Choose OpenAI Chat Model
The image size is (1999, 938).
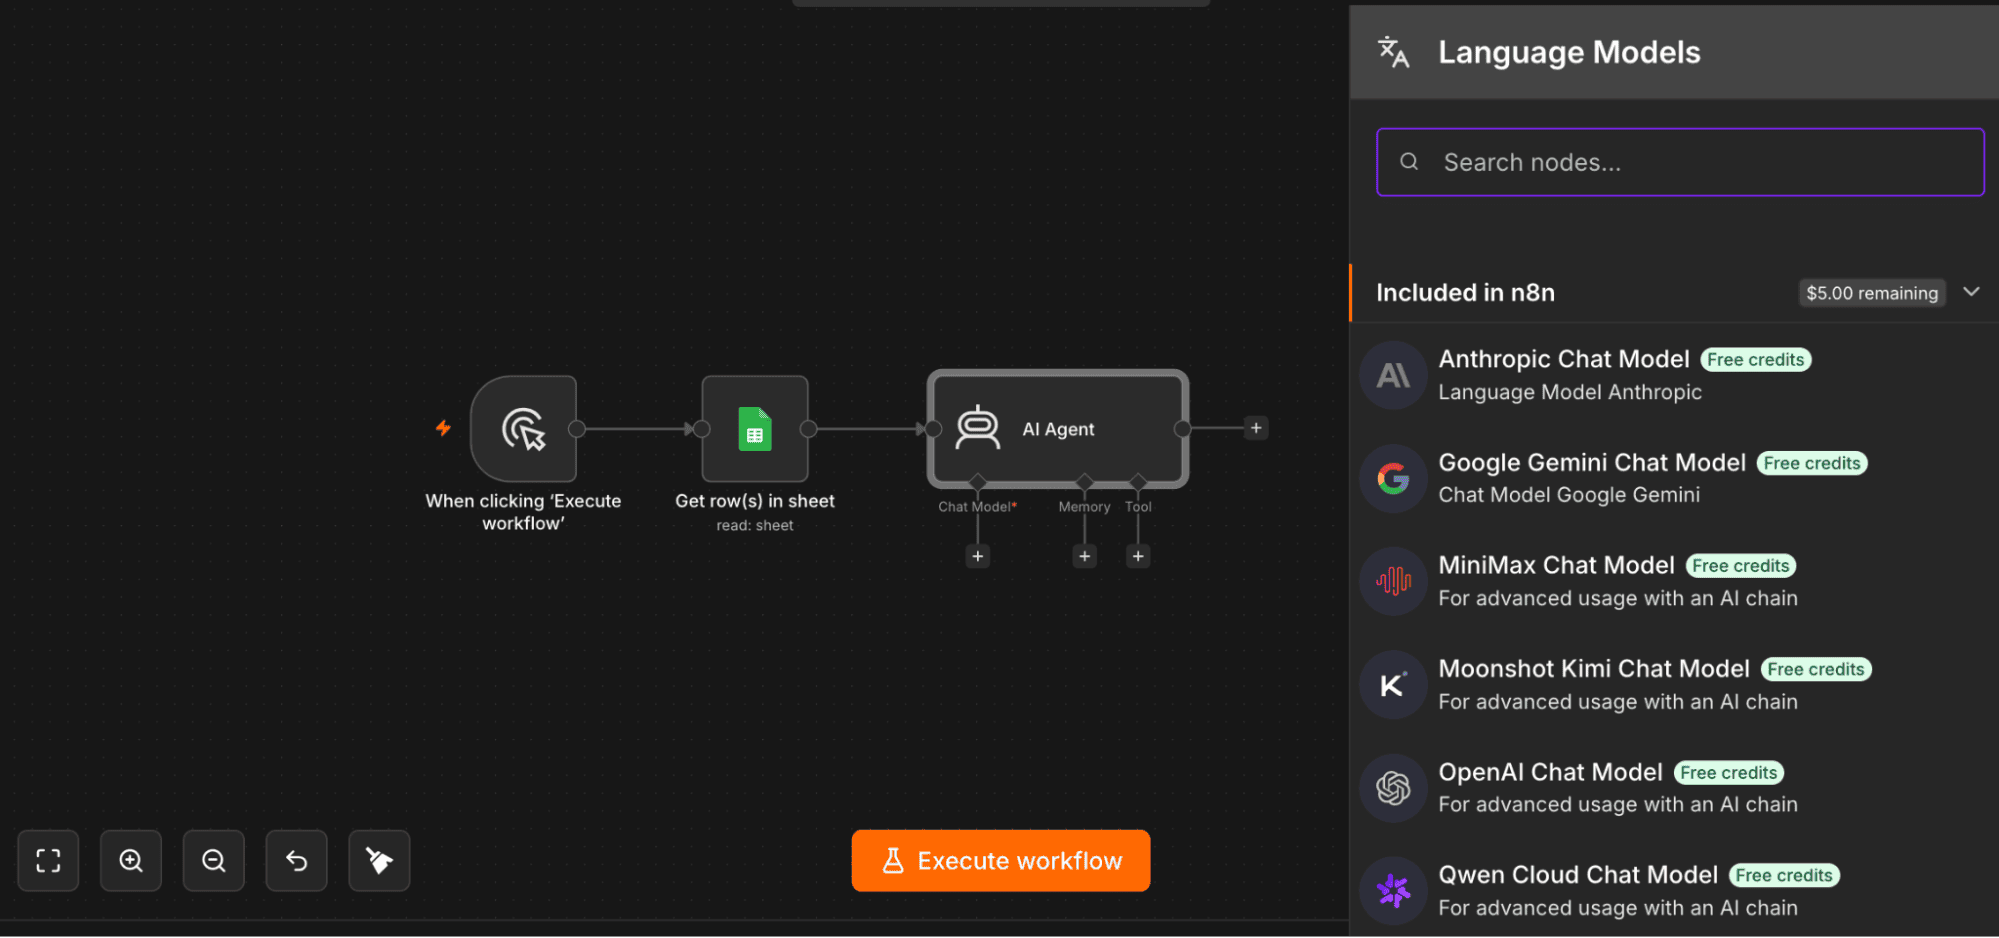(x=1674, y=788)
